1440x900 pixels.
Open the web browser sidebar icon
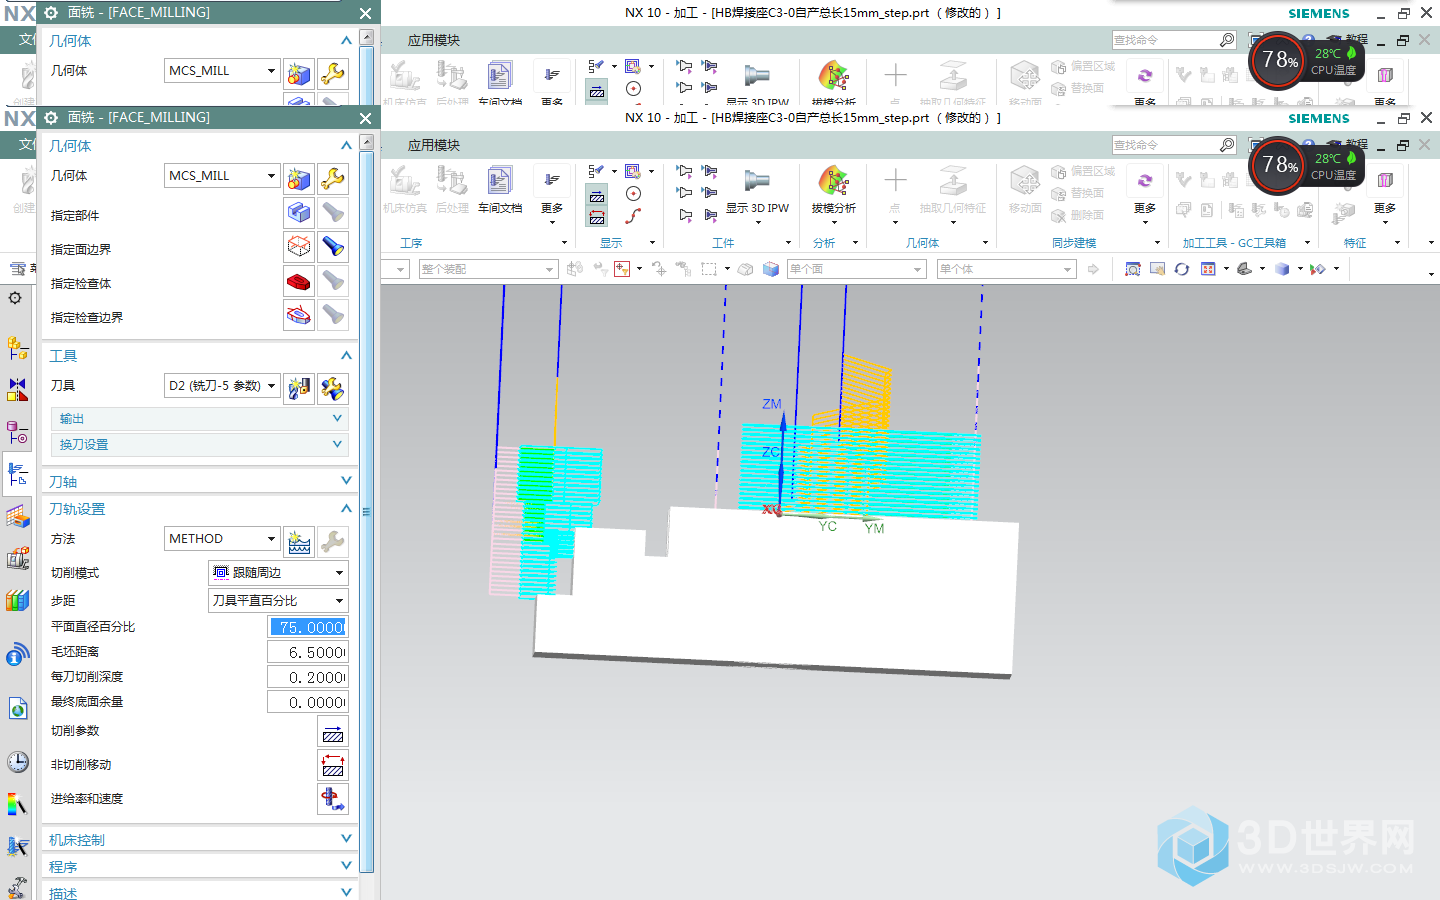(x=17, y=710)
